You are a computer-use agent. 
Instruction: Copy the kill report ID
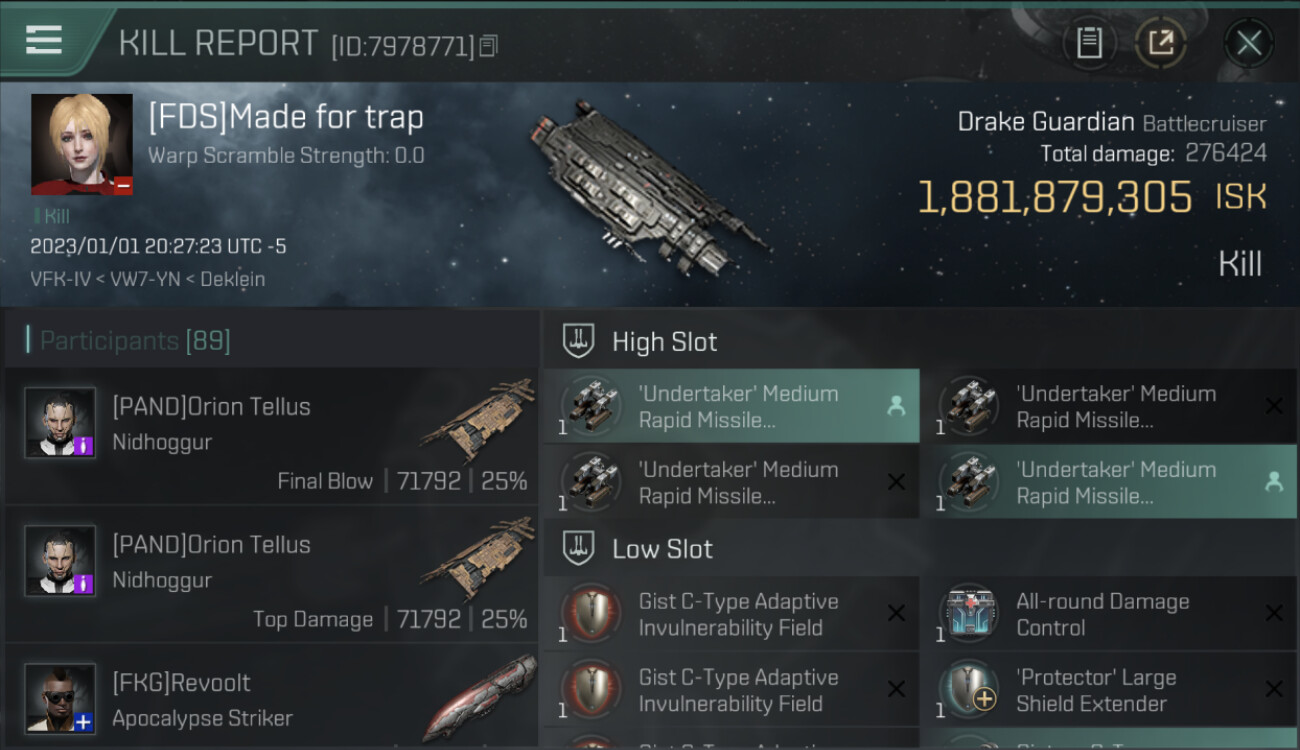[x=488, y=45]
